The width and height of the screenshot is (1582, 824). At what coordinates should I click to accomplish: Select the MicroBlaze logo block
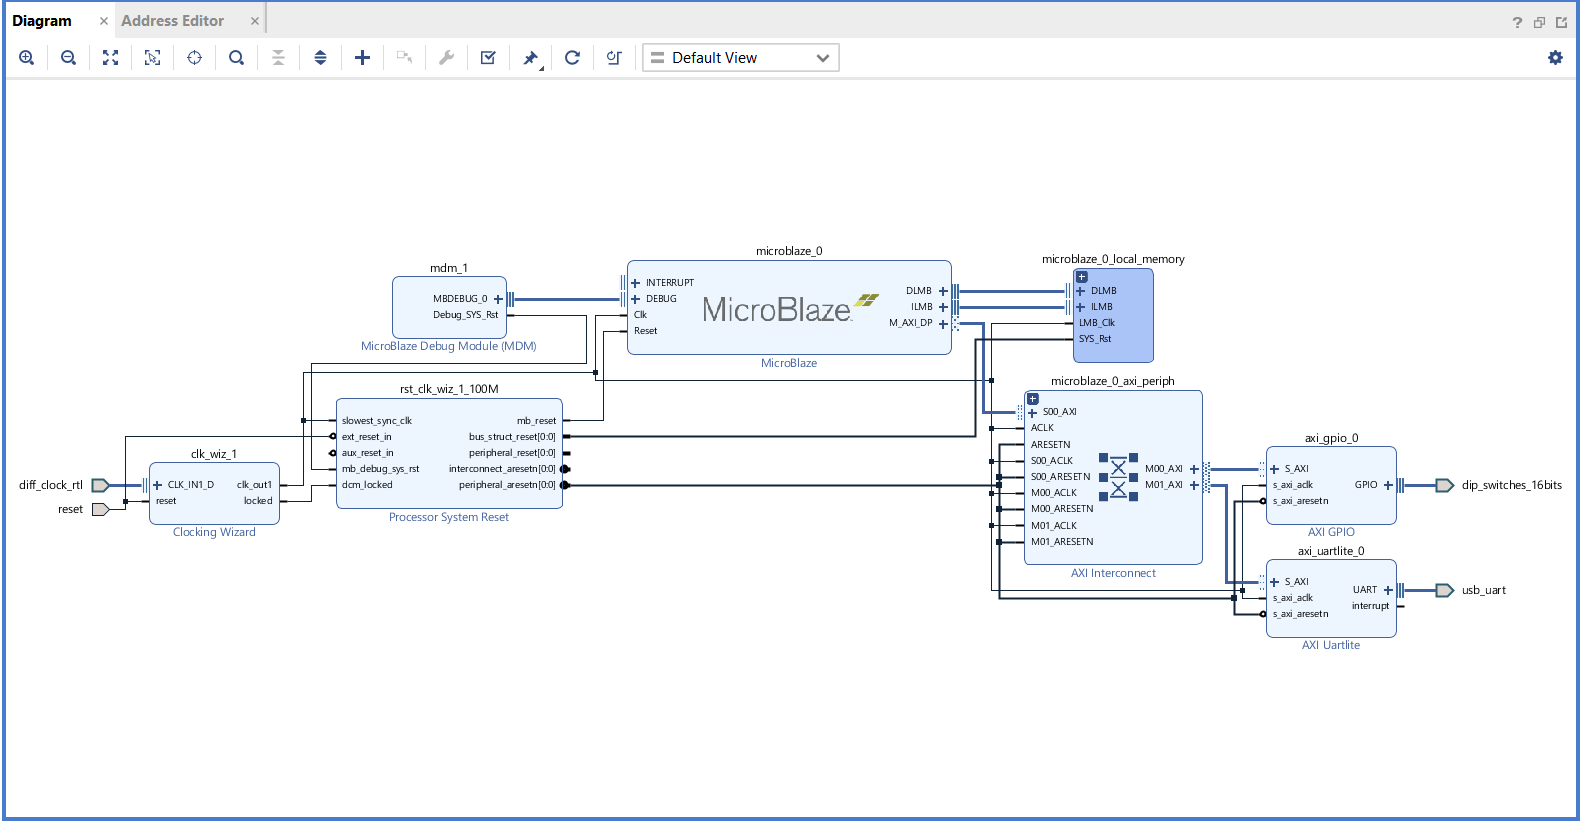(x=790, y=309)
